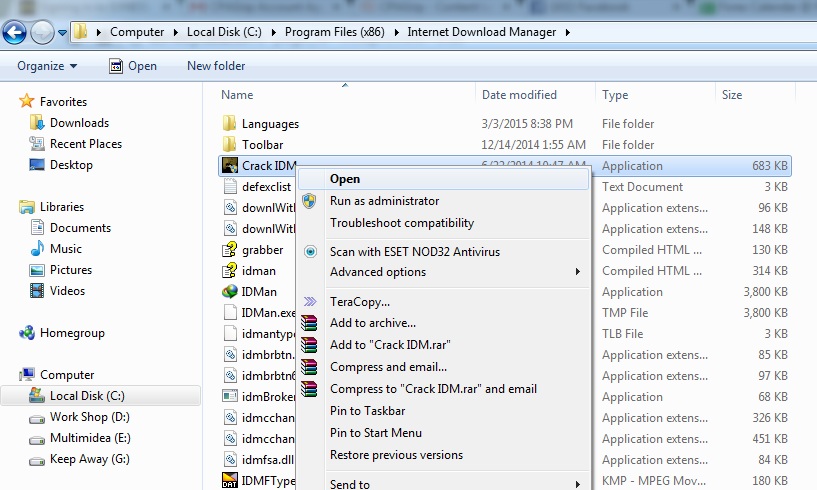Select the Toolbar folder icon
Image resolution: width=817 pixels, height=490 pixels.
point(229,144)
